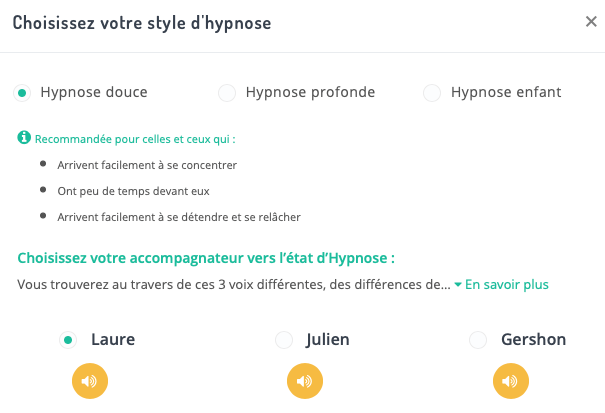
Task: Play Julien's voice sample speaker button
Action: click(304, 381)
